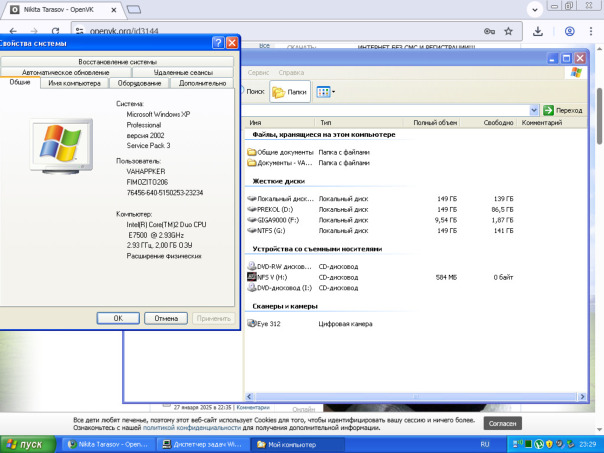Click the пуск Start button
Image resolution: width=604 pixels, height=453 pixels.
pos(28,445)
